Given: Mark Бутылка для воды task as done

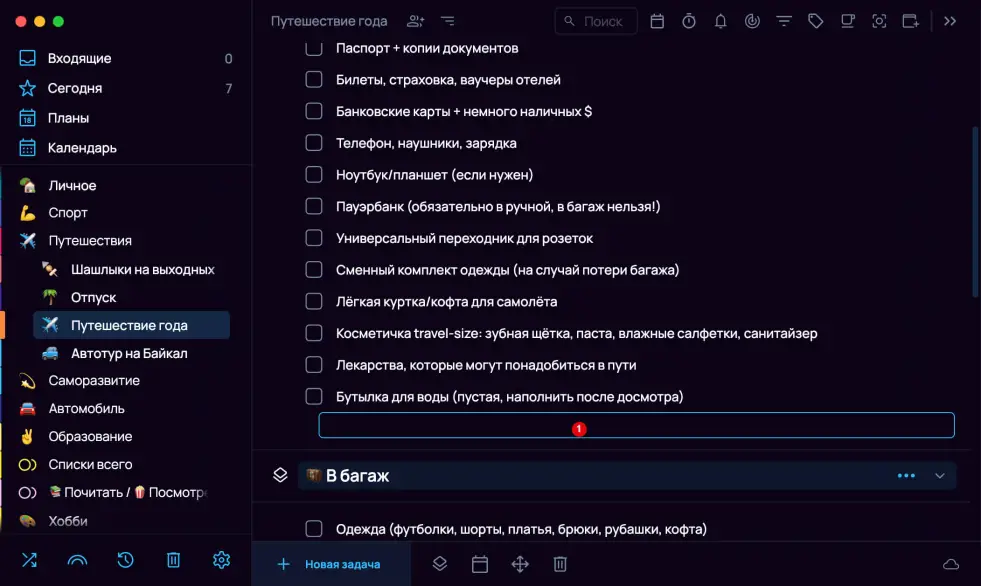Looking at the screenshot, I should [x=314, y=397].
